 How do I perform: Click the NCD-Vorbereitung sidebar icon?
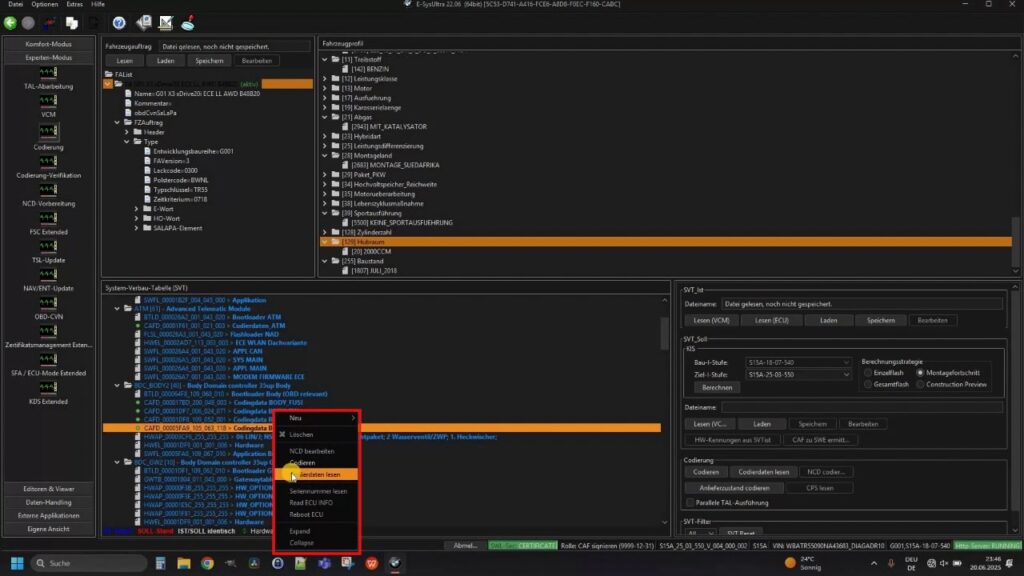pos(48,190)
